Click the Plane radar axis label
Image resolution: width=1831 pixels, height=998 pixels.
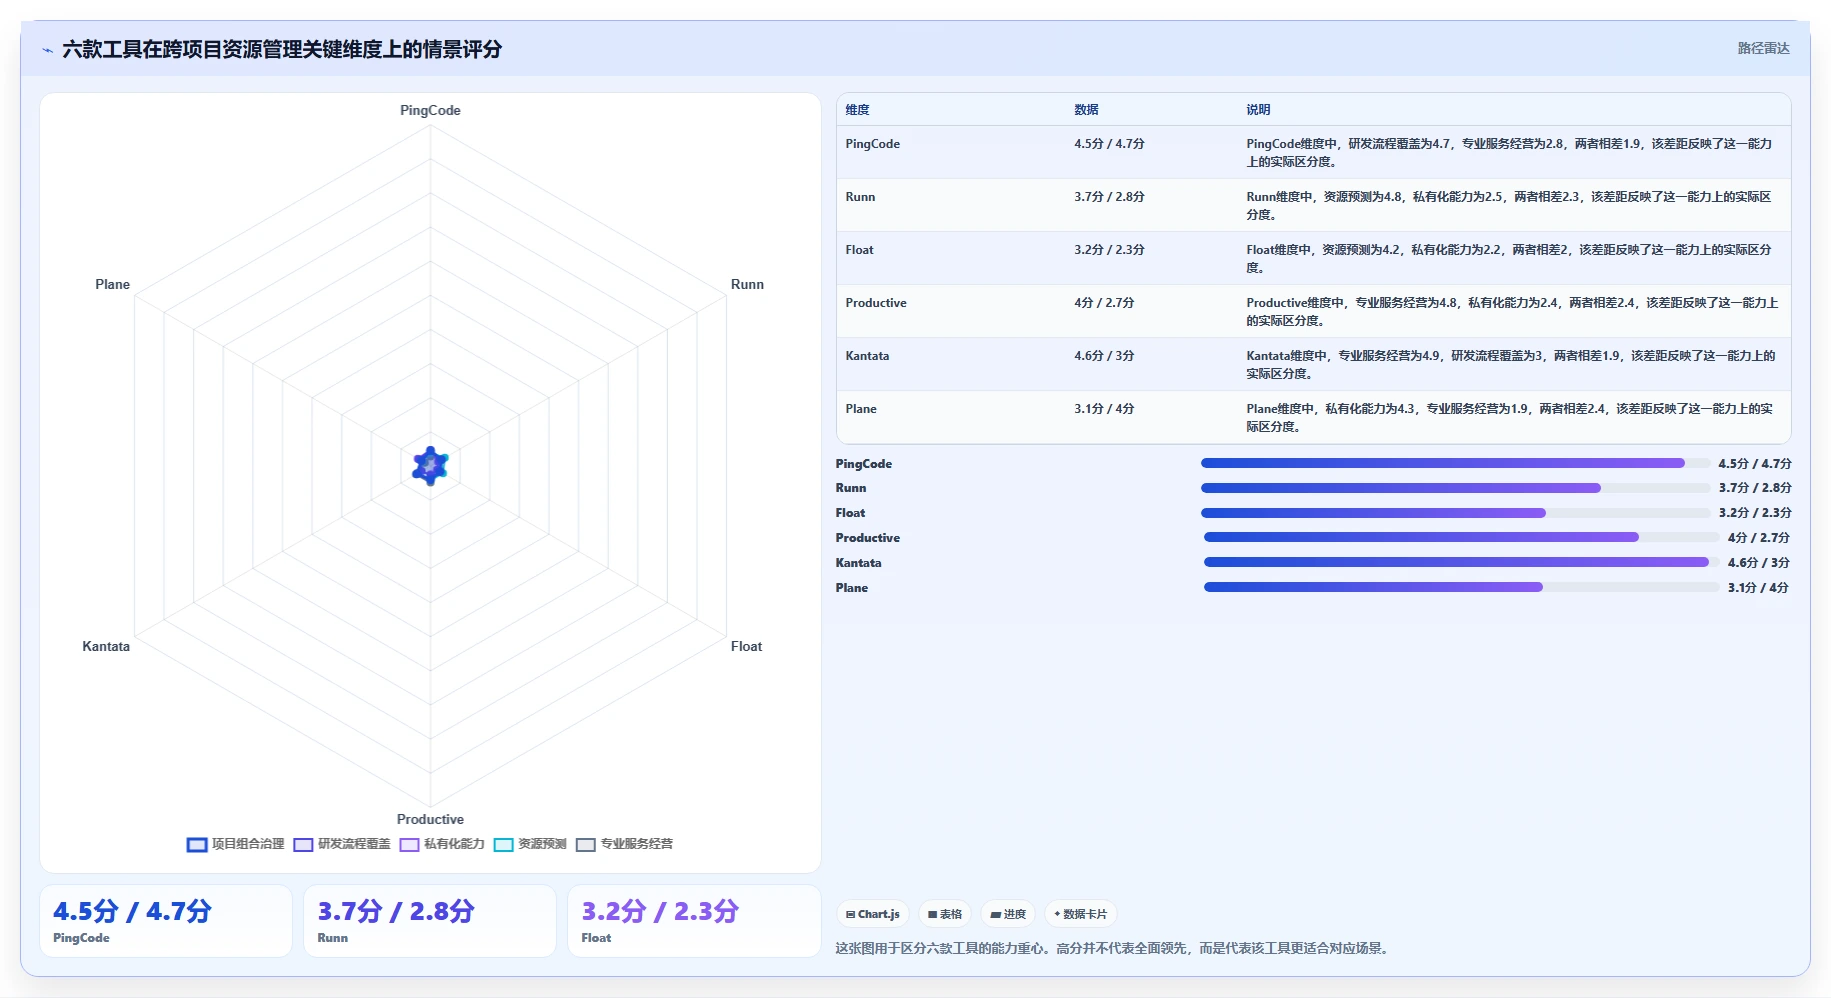point(112,284)
